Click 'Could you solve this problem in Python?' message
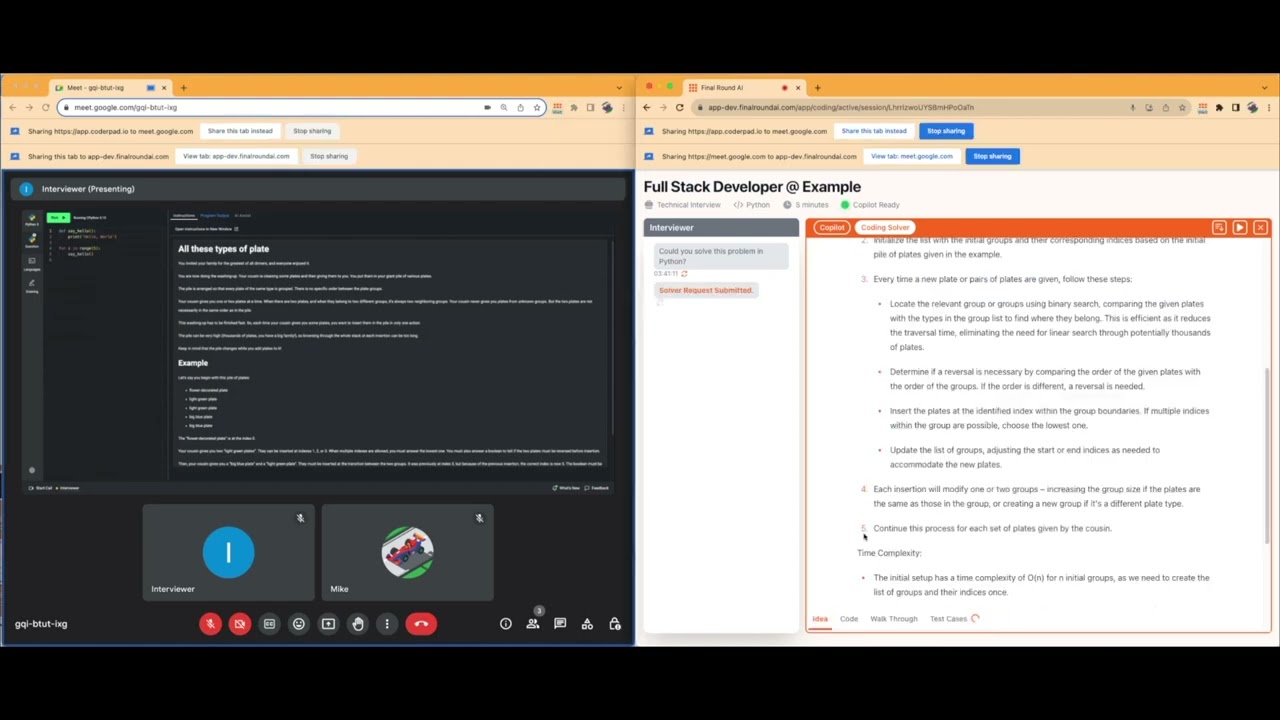The width and height of the screenshot is (1280, 720). (x=721, y=256)
